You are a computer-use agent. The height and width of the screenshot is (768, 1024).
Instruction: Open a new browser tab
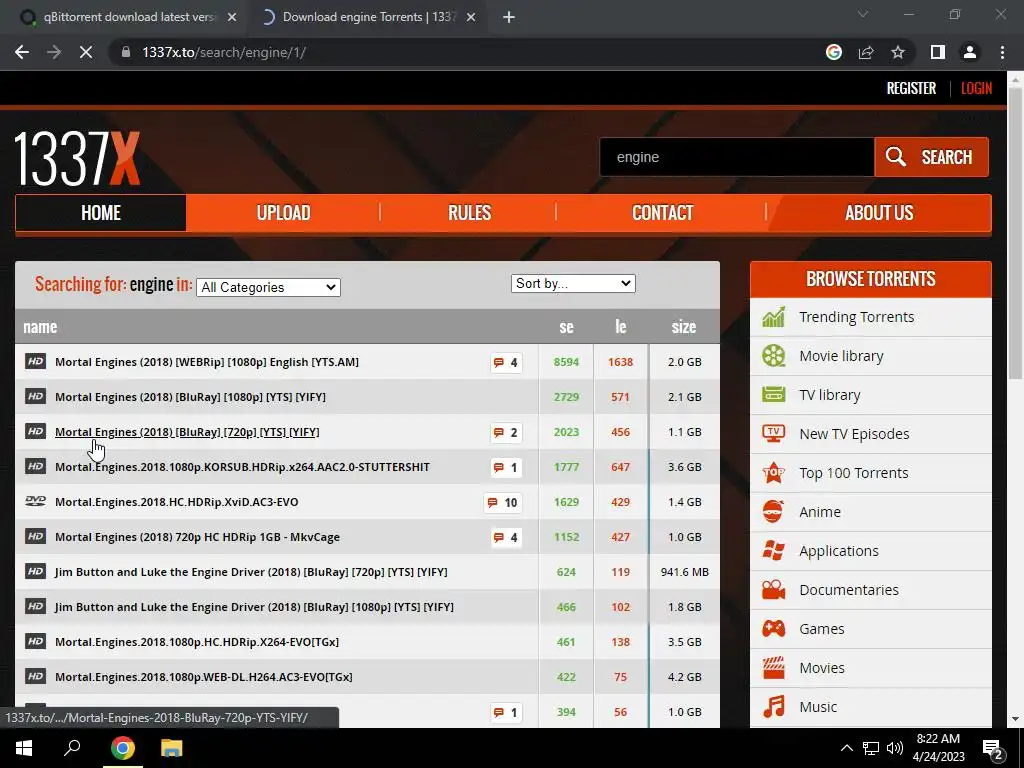tap(509, 18)
